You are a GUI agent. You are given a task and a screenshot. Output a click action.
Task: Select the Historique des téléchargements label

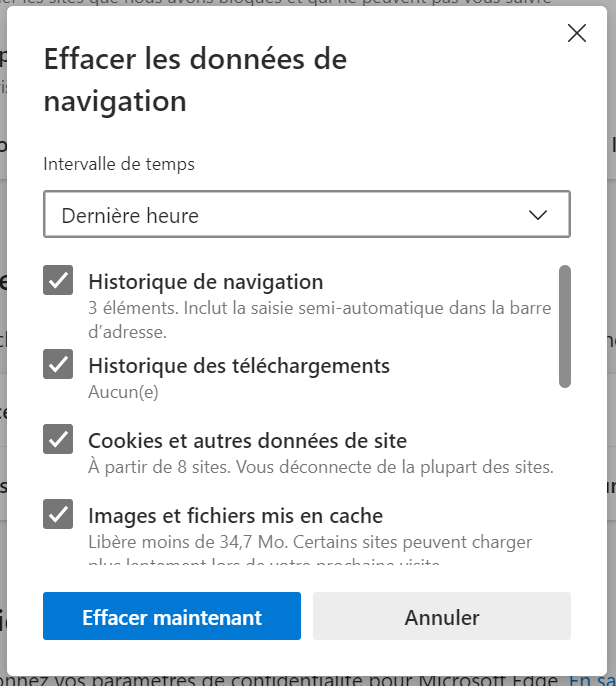[x=238, y=366]
